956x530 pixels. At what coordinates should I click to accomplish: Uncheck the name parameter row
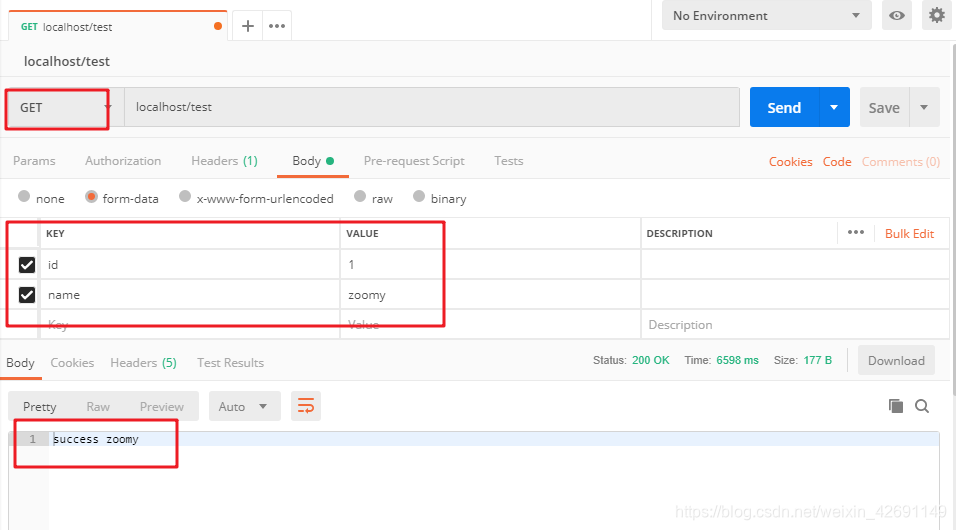click(x=27, y=295)
